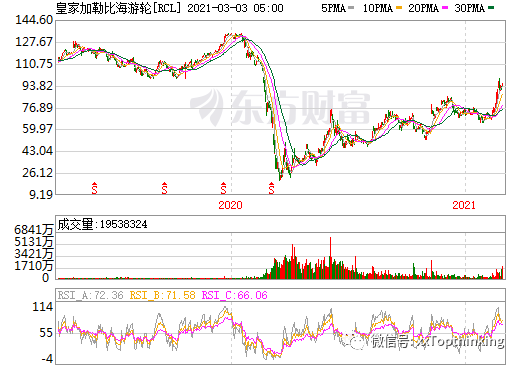Click the 127.67 price axis label

click(34, 42)
